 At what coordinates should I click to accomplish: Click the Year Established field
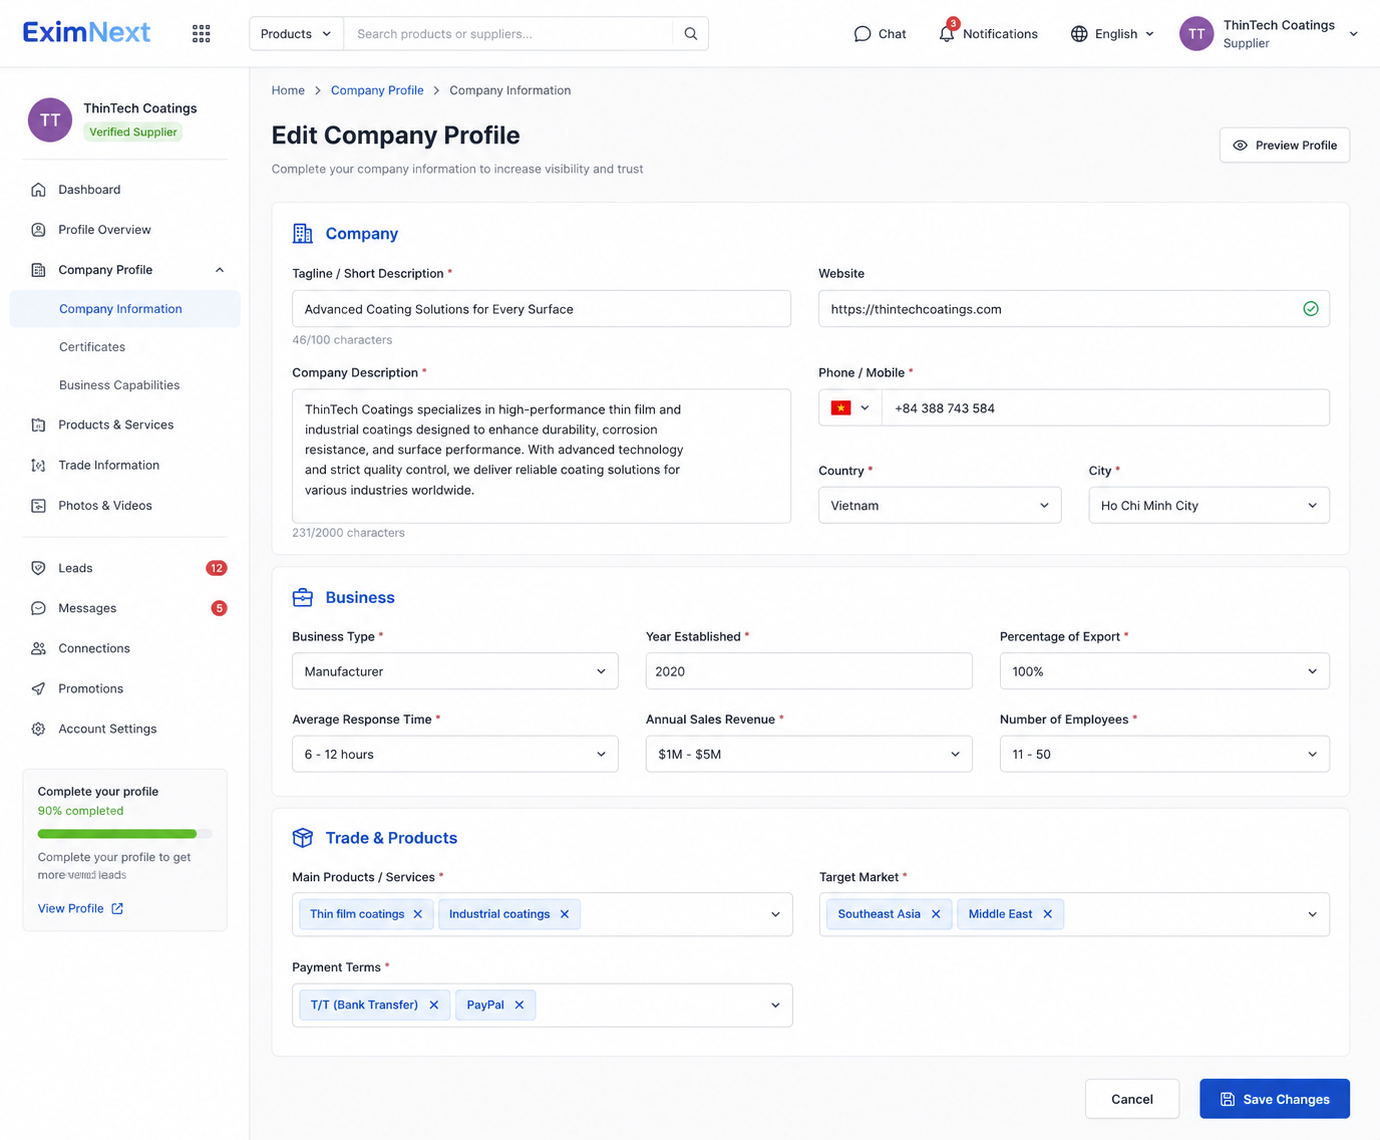coord(809,671)
